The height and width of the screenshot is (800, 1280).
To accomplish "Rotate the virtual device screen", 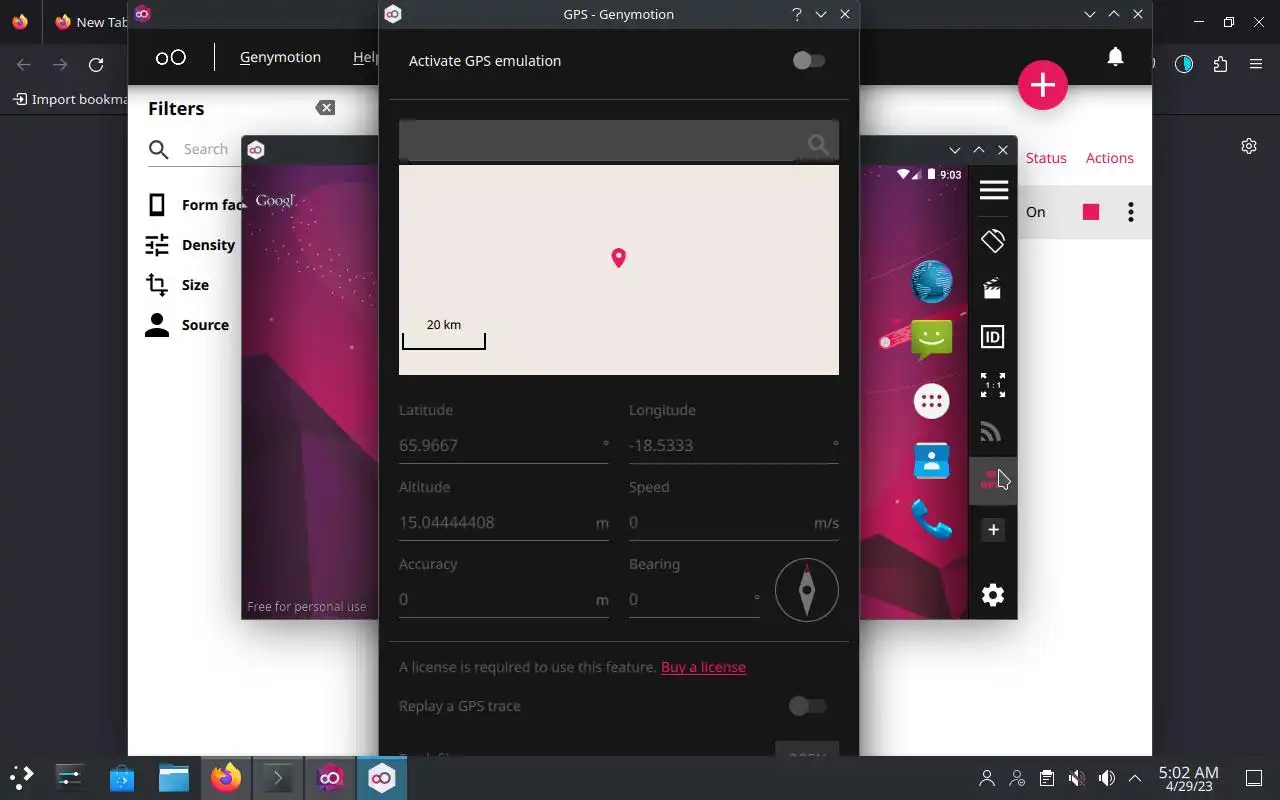I will click(993, 241).
